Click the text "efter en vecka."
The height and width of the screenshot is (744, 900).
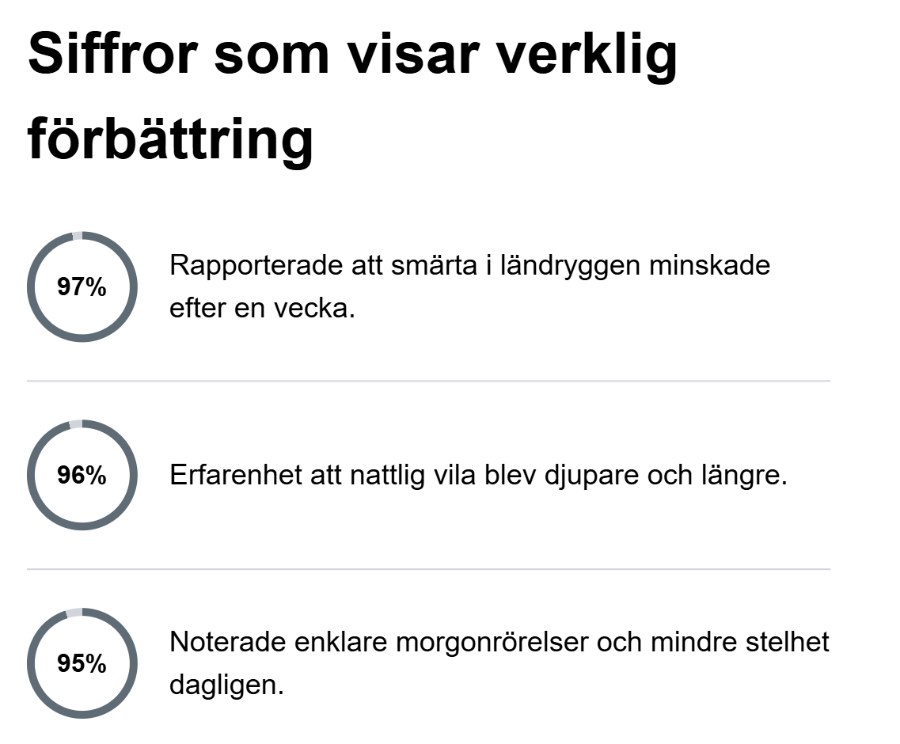click(x=262, y=308)
